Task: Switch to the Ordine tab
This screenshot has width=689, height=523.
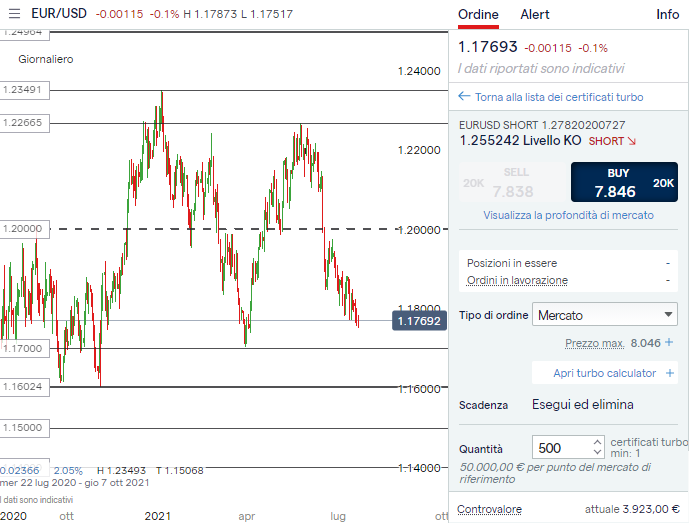Action: (478, 14)
